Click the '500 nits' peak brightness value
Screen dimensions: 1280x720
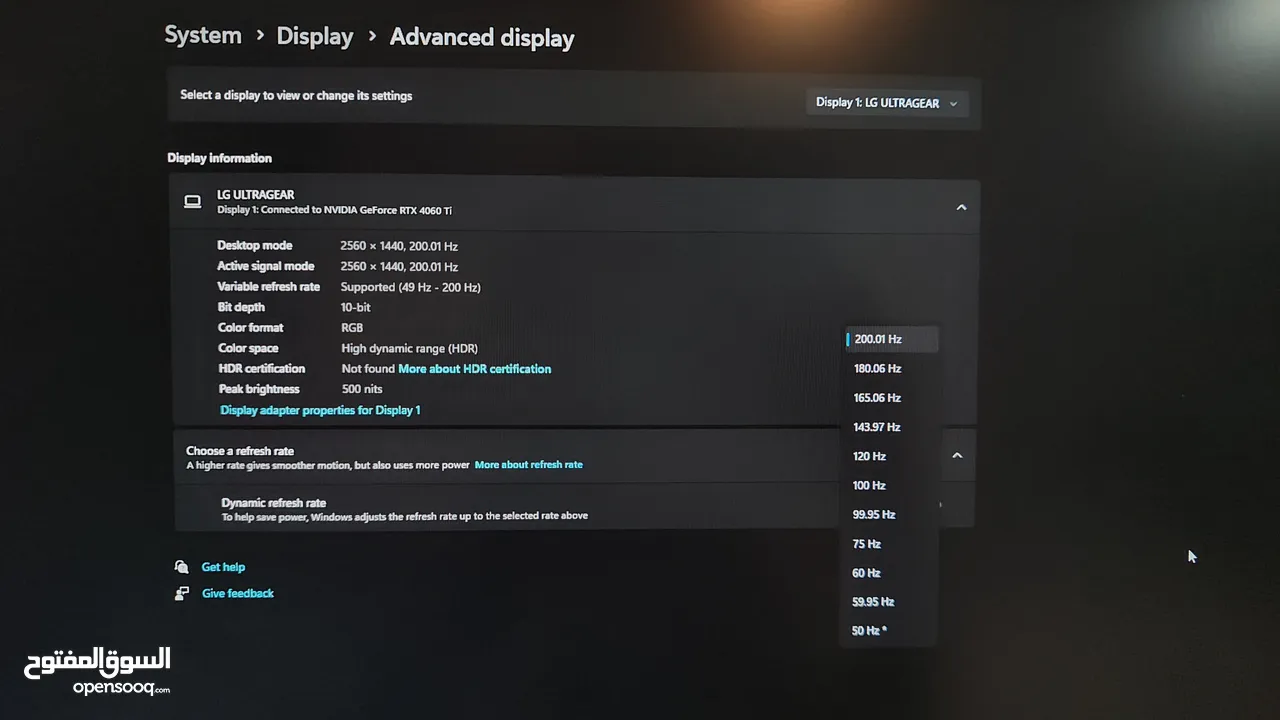[x=362, y=389]
